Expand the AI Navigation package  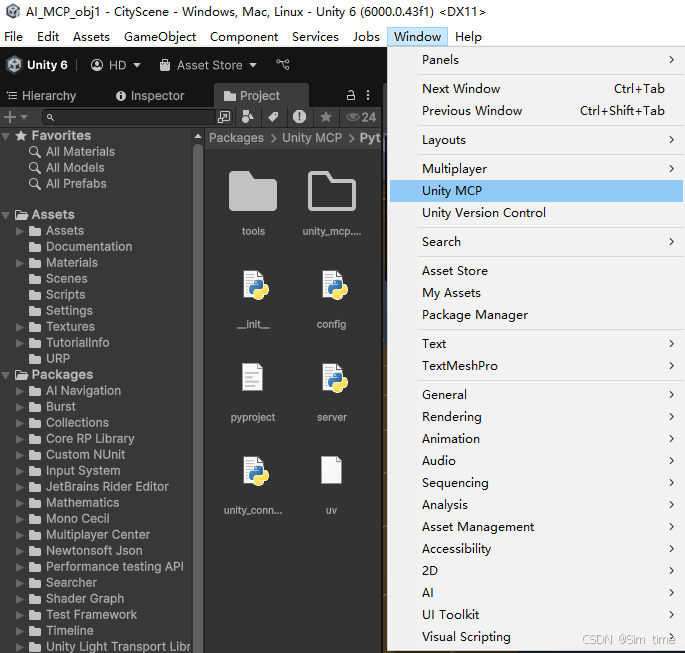[19, 391]
